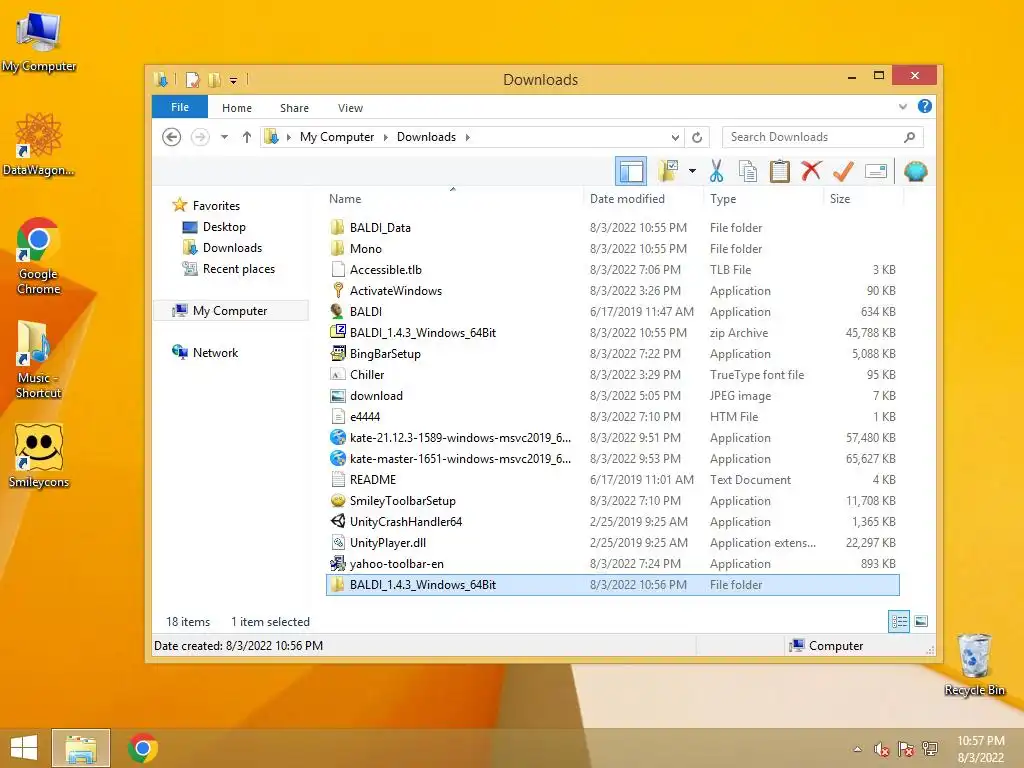Select the UnityCrashHandler64 file
The image size is (1024, 768).
[613, 522]
